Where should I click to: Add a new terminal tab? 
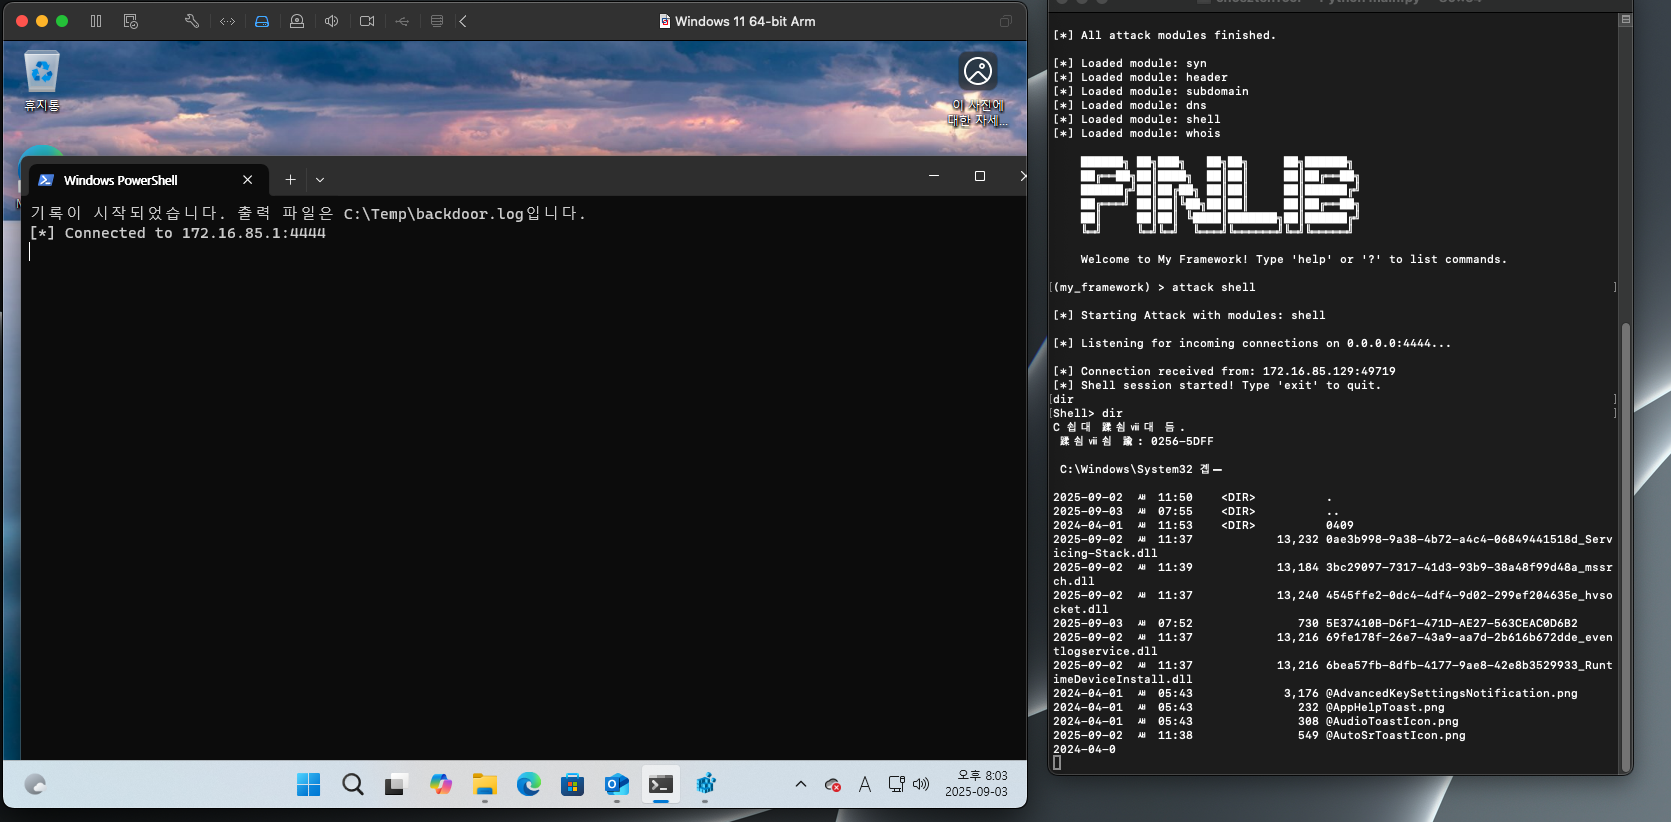point(290,180)
